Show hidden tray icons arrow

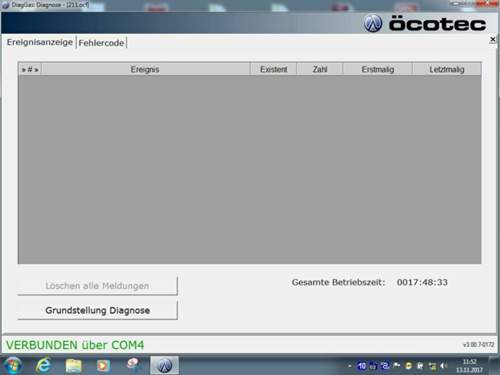(350, 366)
